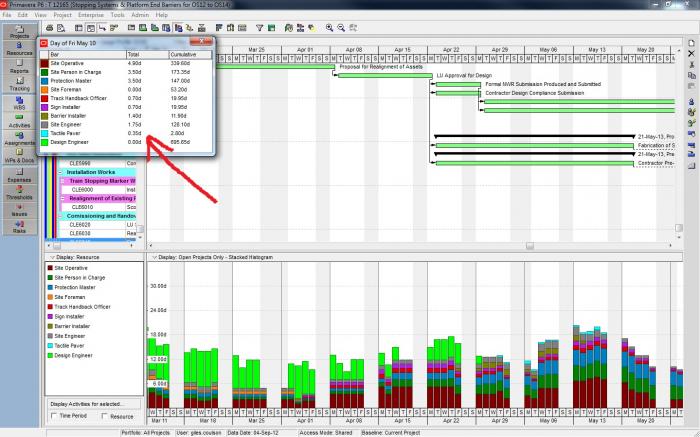700x437 pixels.
Task: Click the Progress Spotlight toolbar icon
Action: (x=312, y=28)
